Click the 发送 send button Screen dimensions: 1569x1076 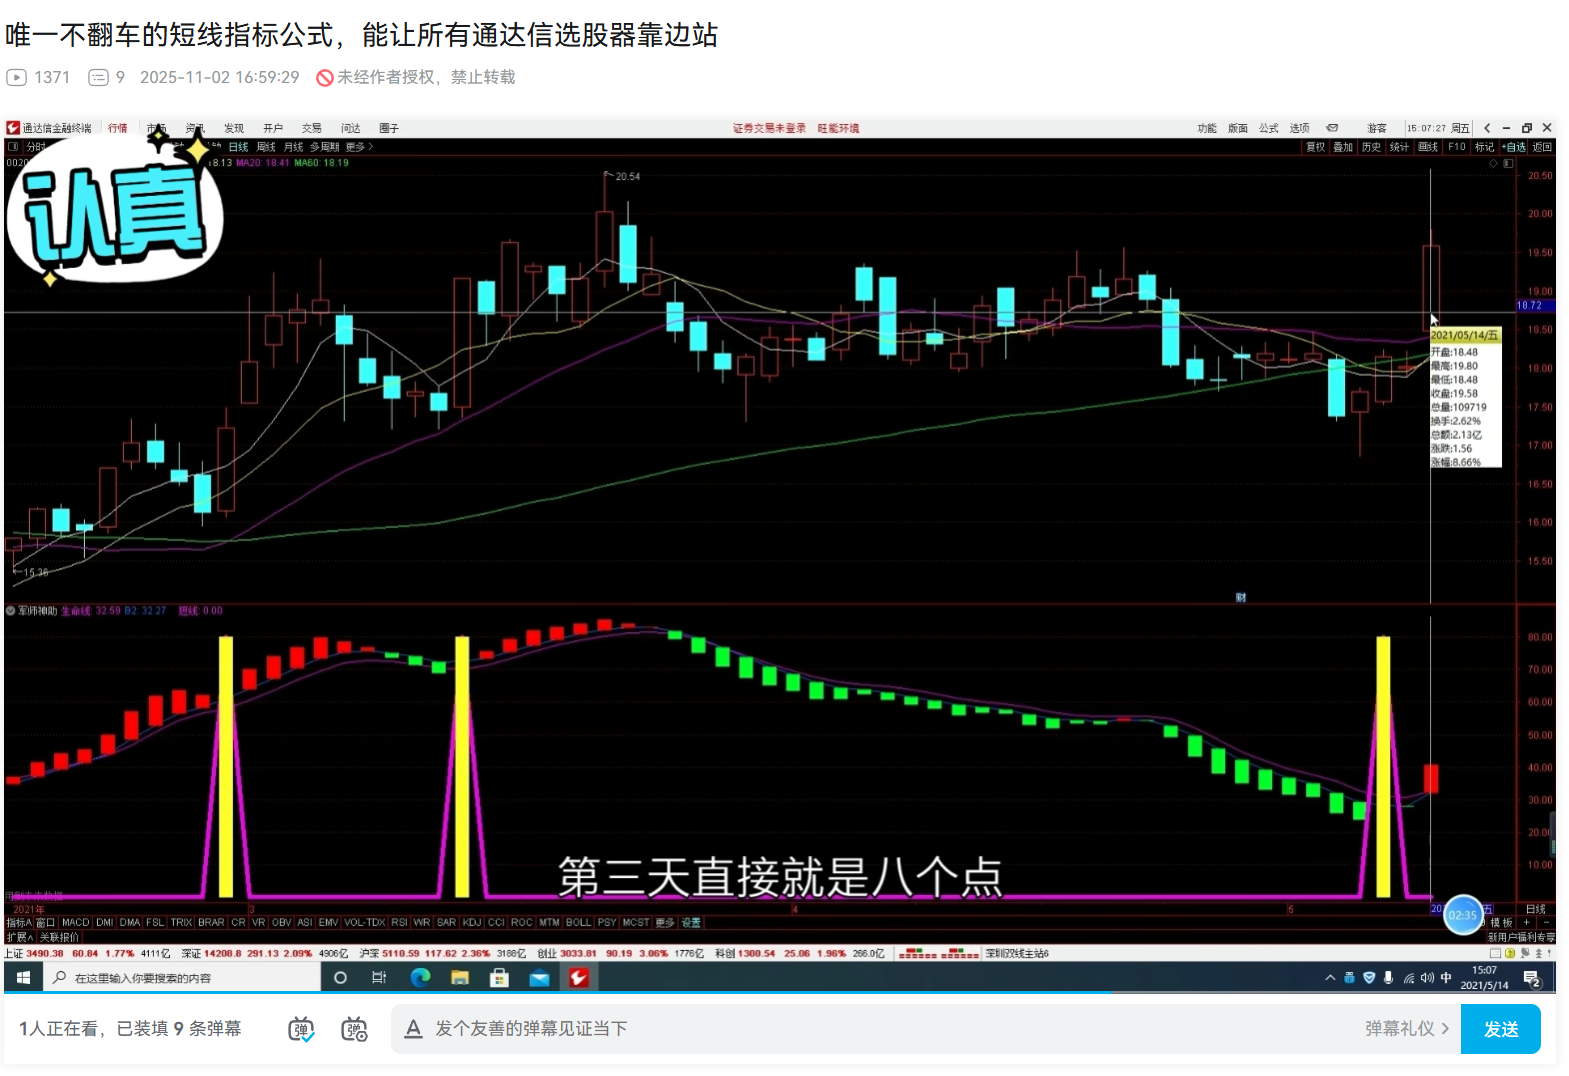tap(1499, 1029)
